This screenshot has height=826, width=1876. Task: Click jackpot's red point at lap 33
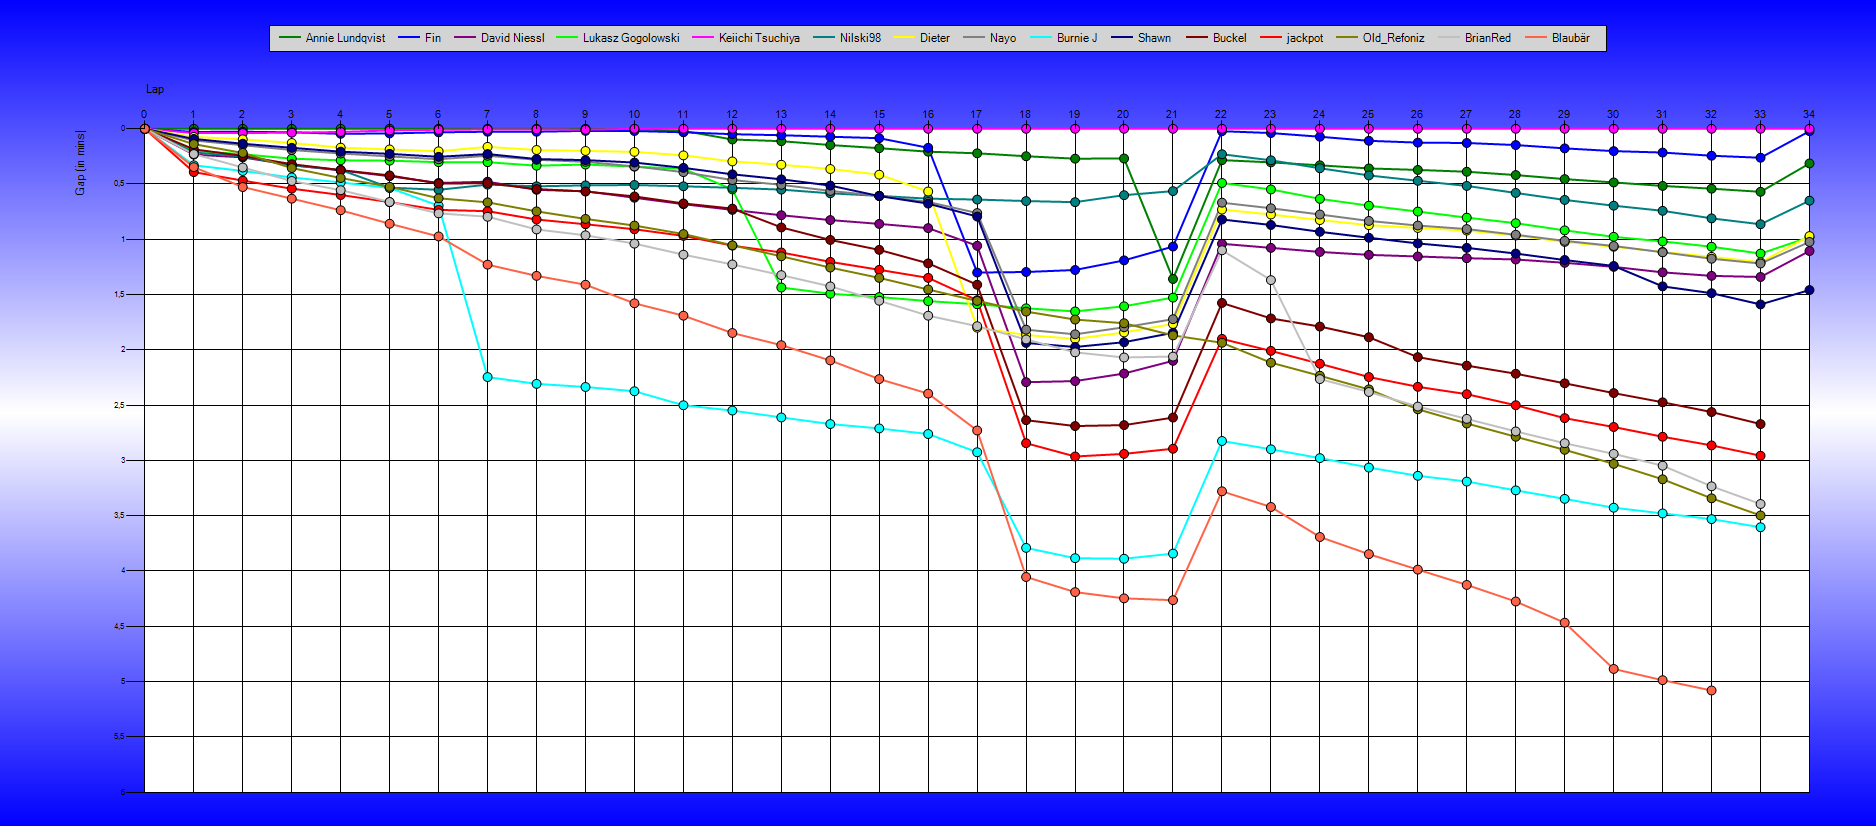coord(1760,455)
